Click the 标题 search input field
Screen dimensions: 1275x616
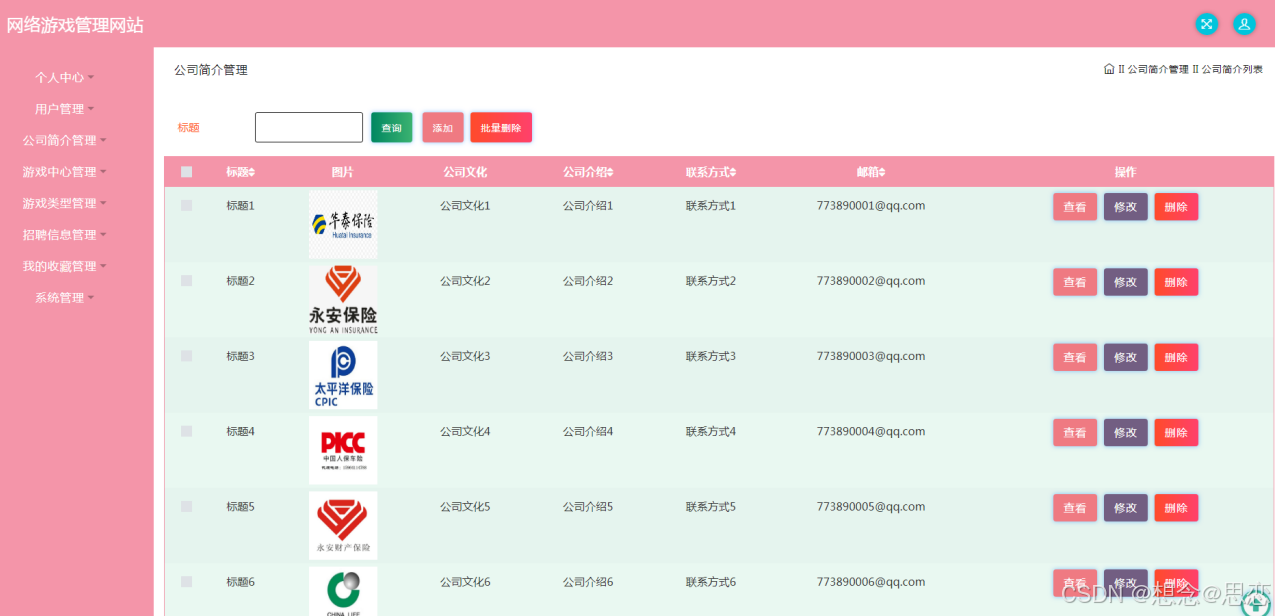(309, 127)
